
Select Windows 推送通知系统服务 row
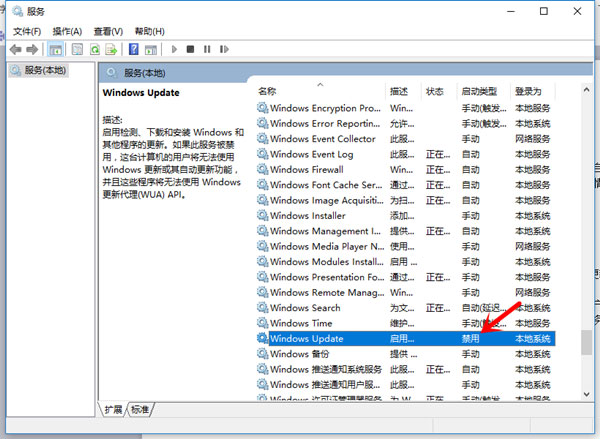(406, 369)
